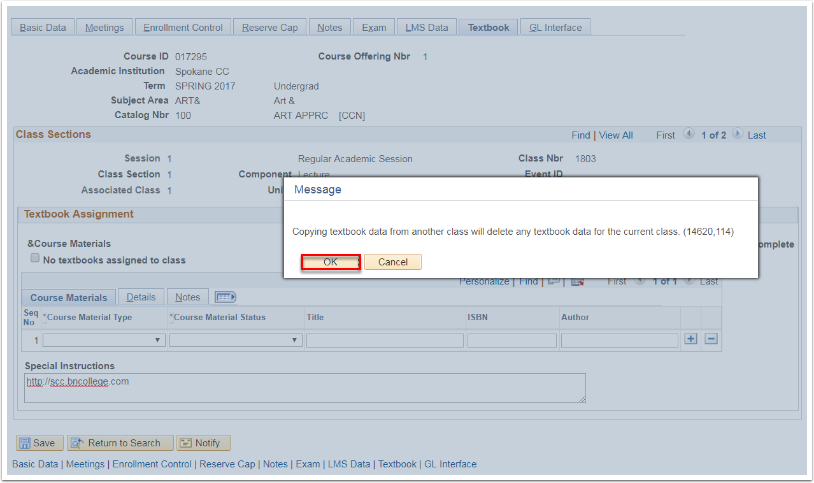Open the Exam tab
The image size is (814, 483).
click(374, 28)
